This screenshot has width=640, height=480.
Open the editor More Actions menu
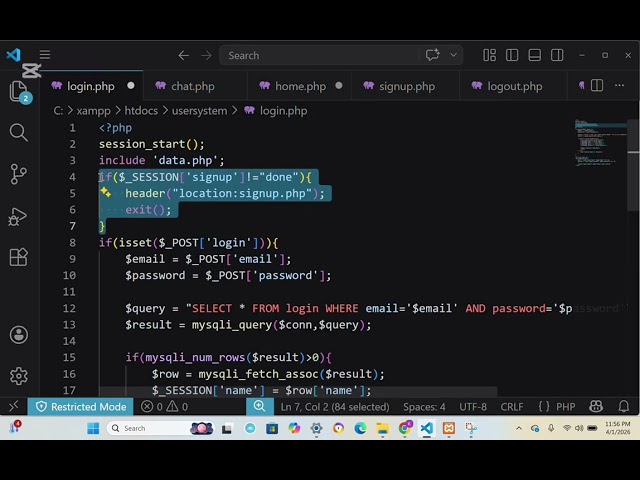point(619,86)
